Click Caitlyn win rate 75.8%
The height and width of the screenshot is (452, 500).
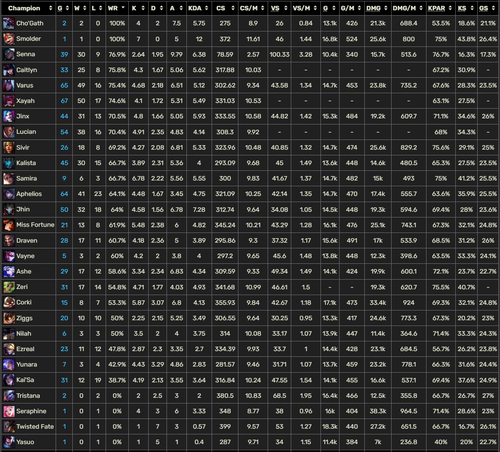coord(117,70)
